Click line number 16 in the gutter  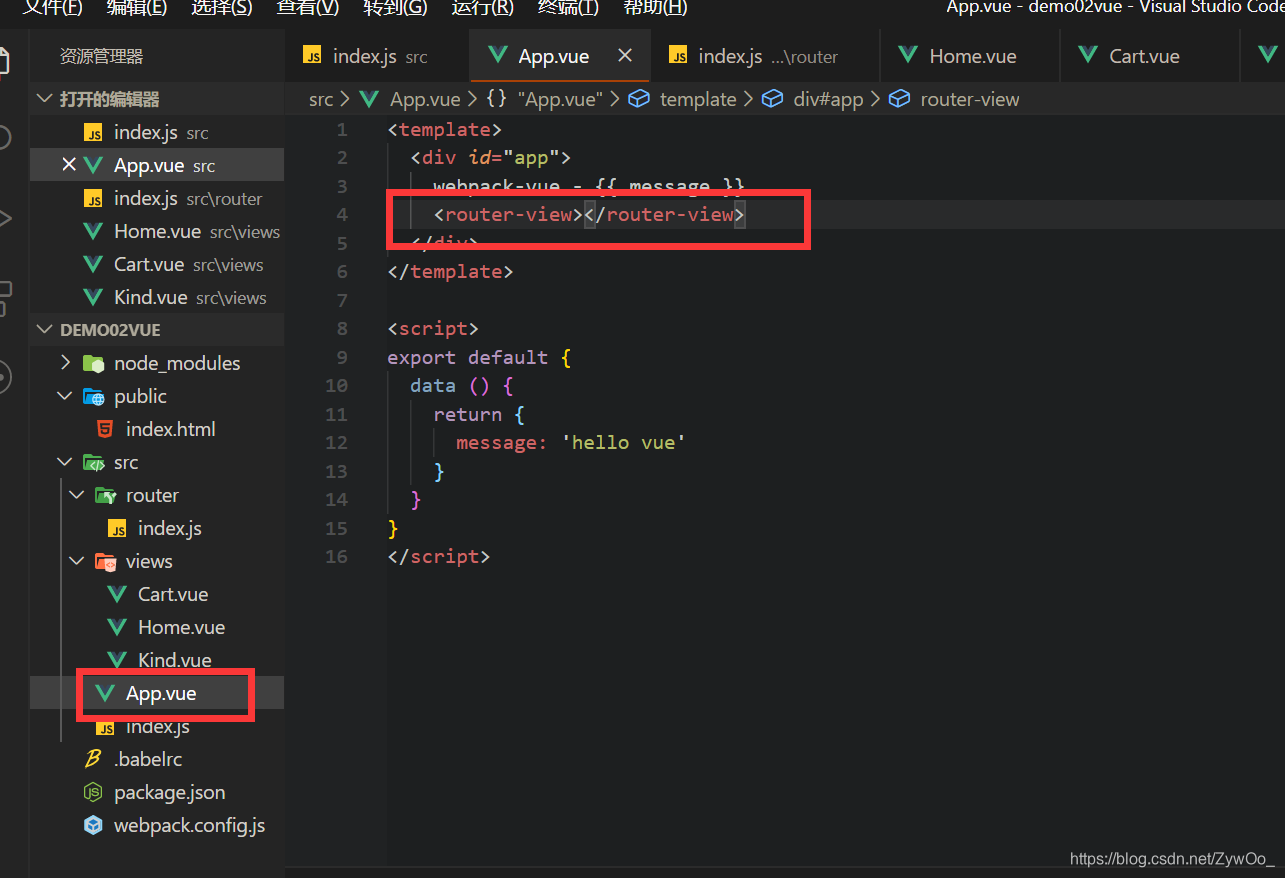click(x=337, y=556)
